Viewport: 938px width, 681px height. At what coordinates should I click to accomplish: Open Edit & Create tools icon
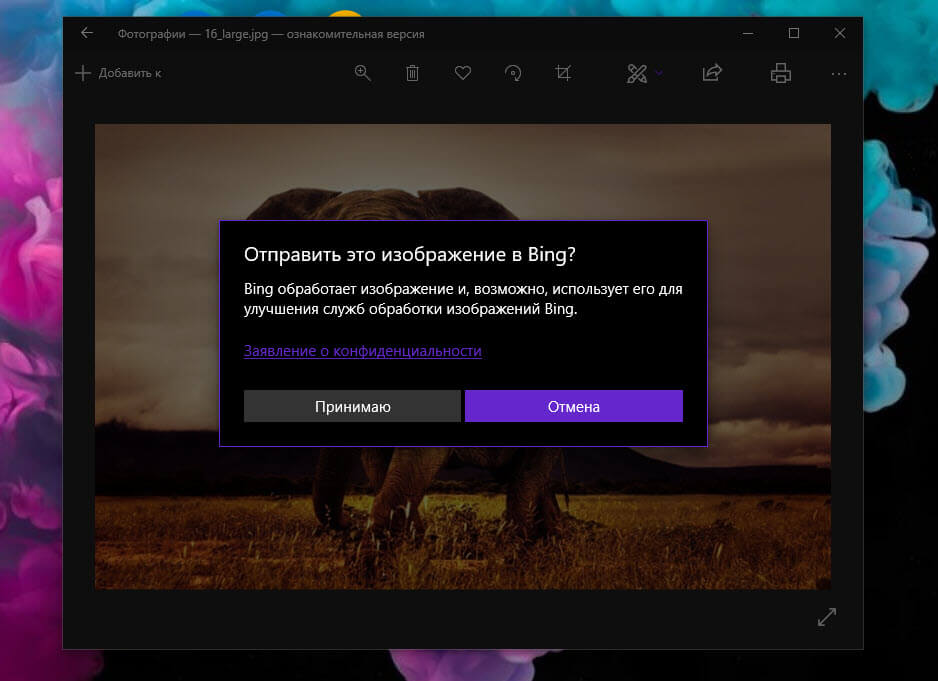pyautogui.click(x=636, y=74)
